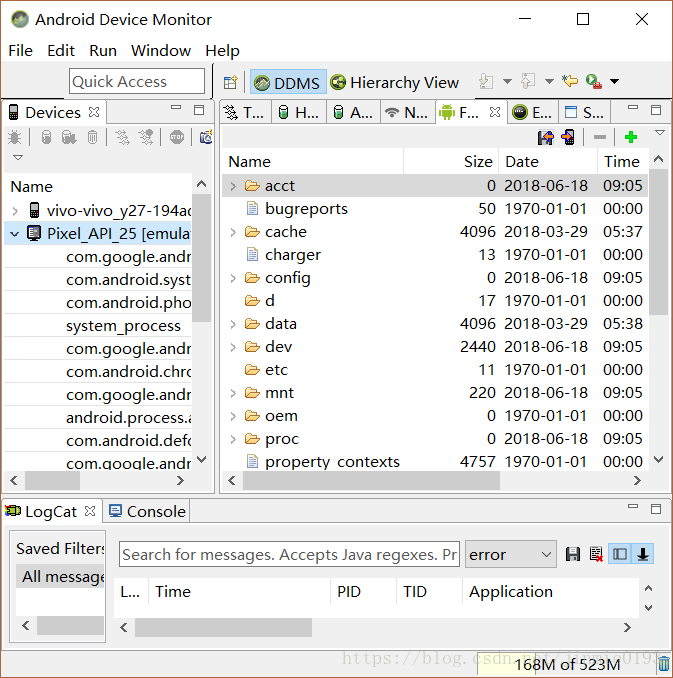Viewport: 673px width, 678px height.
Task: Select the system_process entry
Action: pyautogui.click(x=123, y=326)
